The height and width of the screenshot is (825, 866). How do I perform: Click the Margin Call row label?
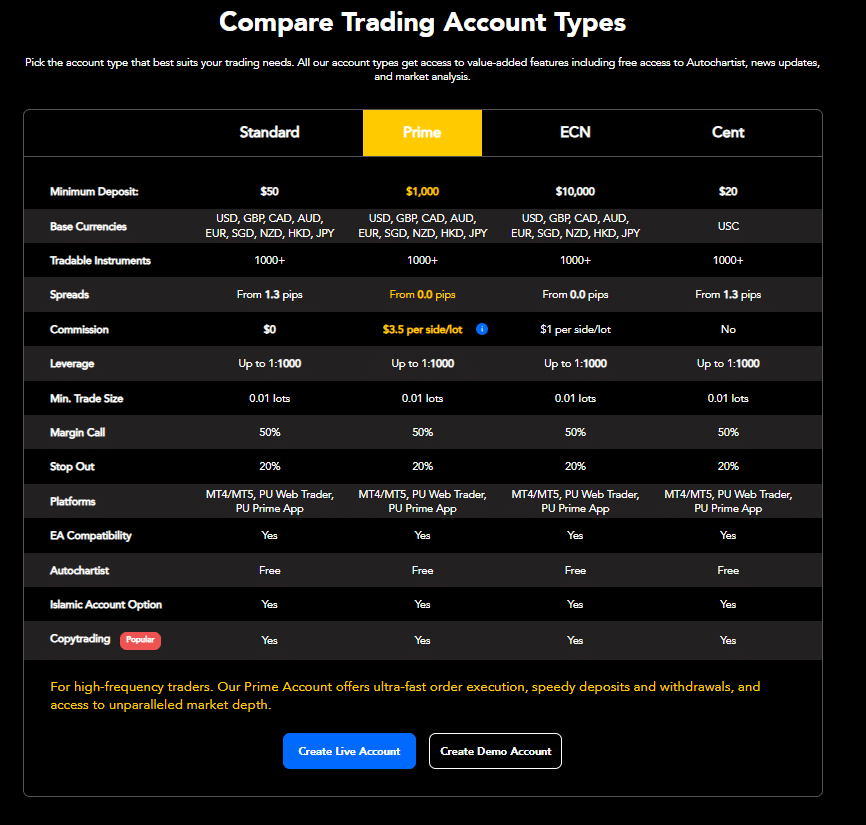point(77,432)
